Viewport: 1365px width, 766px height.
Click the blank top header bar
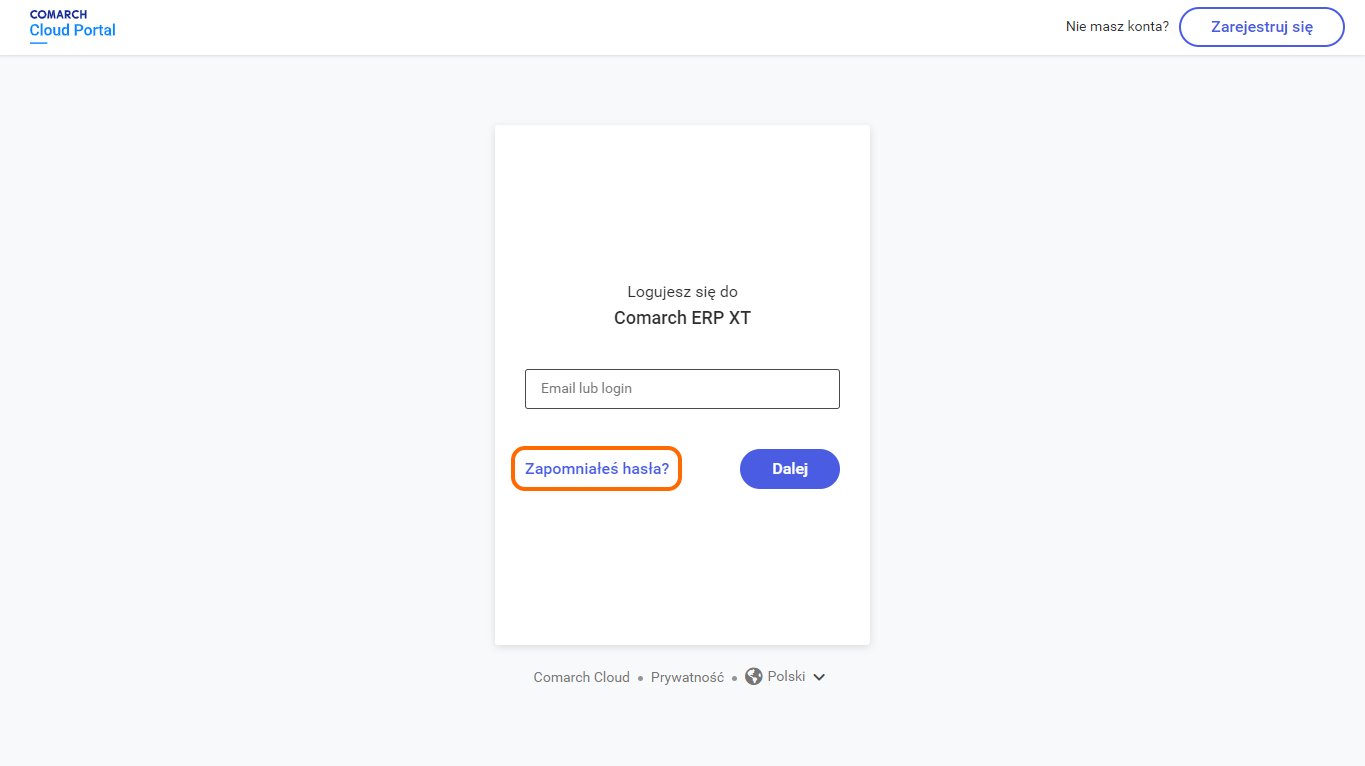tap(600, 27)
